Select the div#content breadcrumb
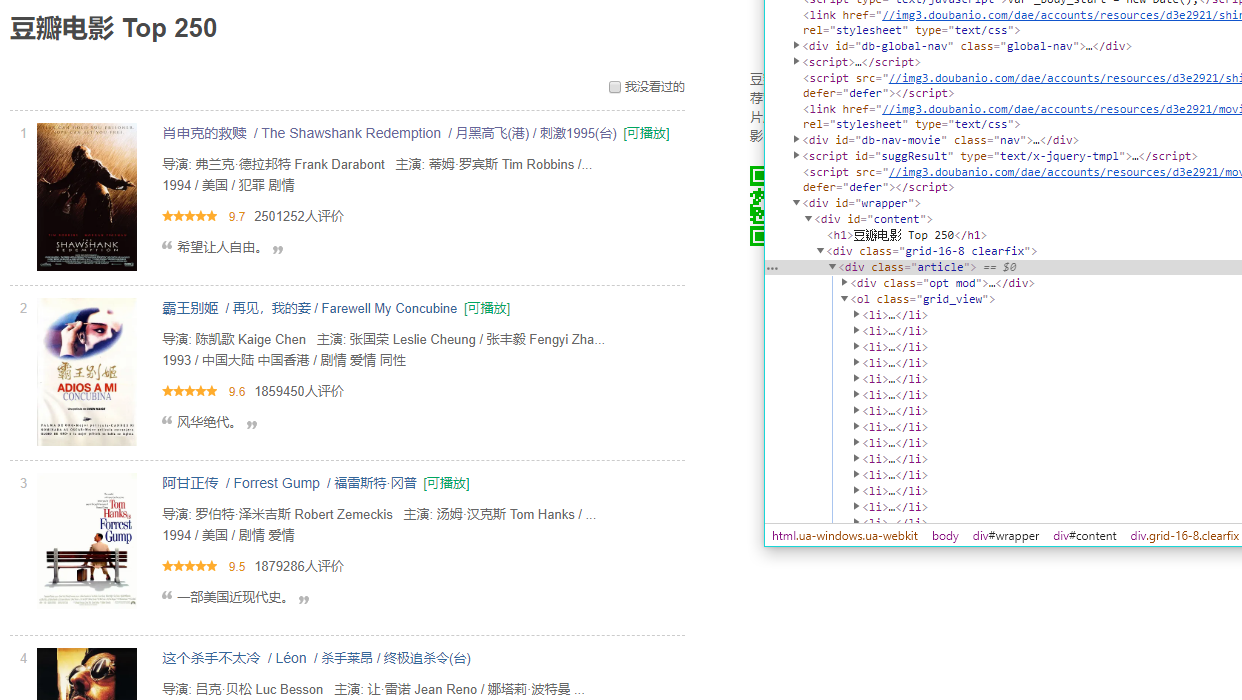1242x700 pixels. [1085, 536]
